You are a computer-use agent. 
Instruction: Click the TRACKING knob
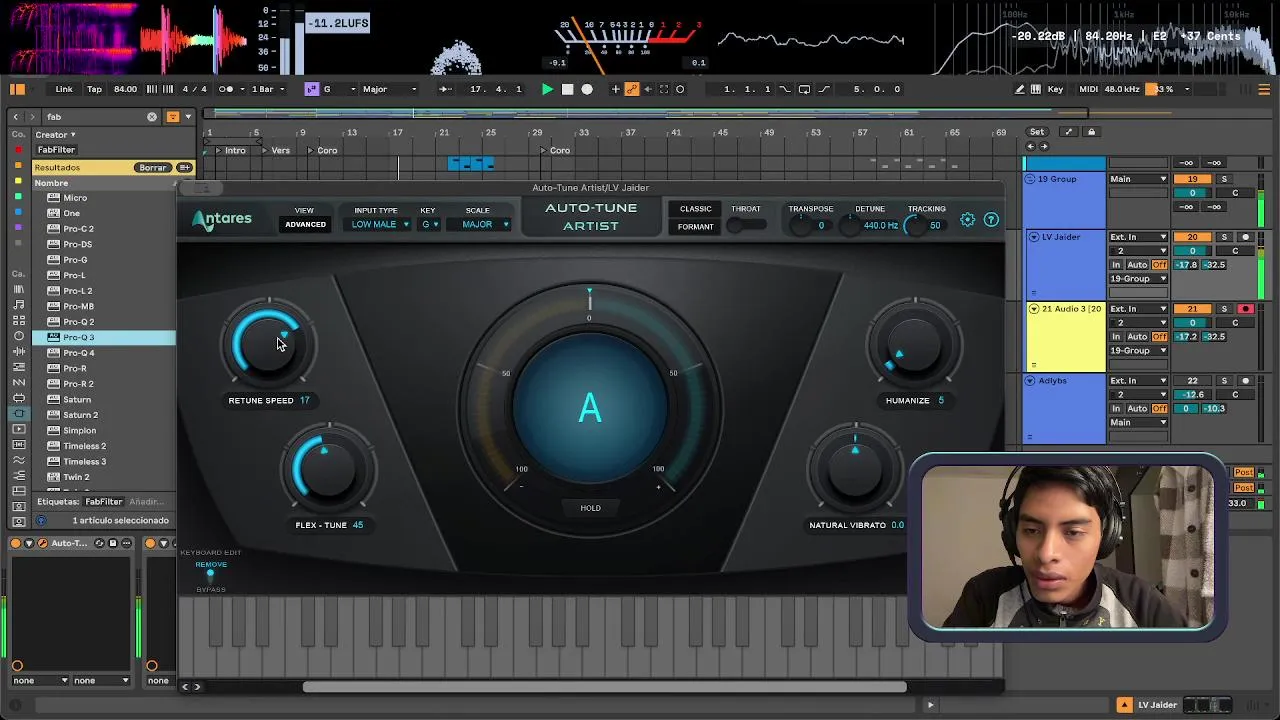pos(915,225)
